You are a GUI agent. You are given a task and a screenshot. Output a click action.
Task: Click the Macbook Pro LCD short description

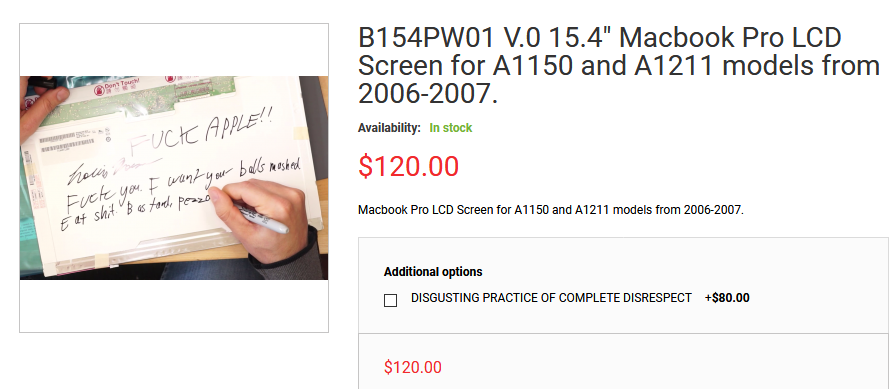tap(551, 210)
